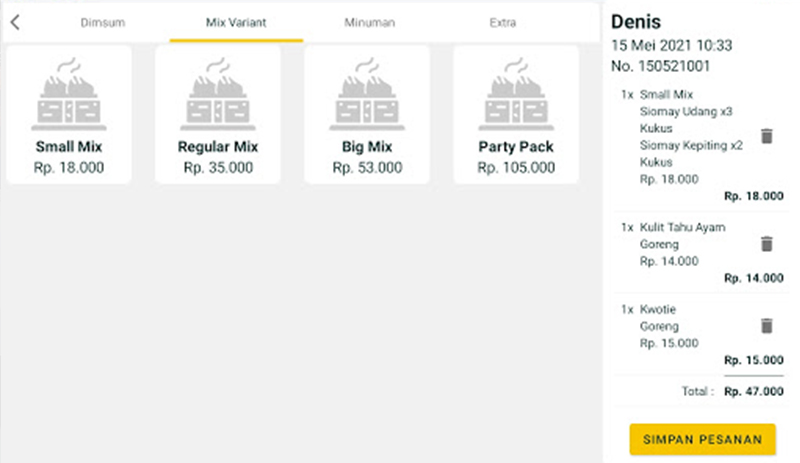Viewport: 800px width, 463px height.
Task: Click the Big Mix steamer icon
Action: [x=366, y=93]
